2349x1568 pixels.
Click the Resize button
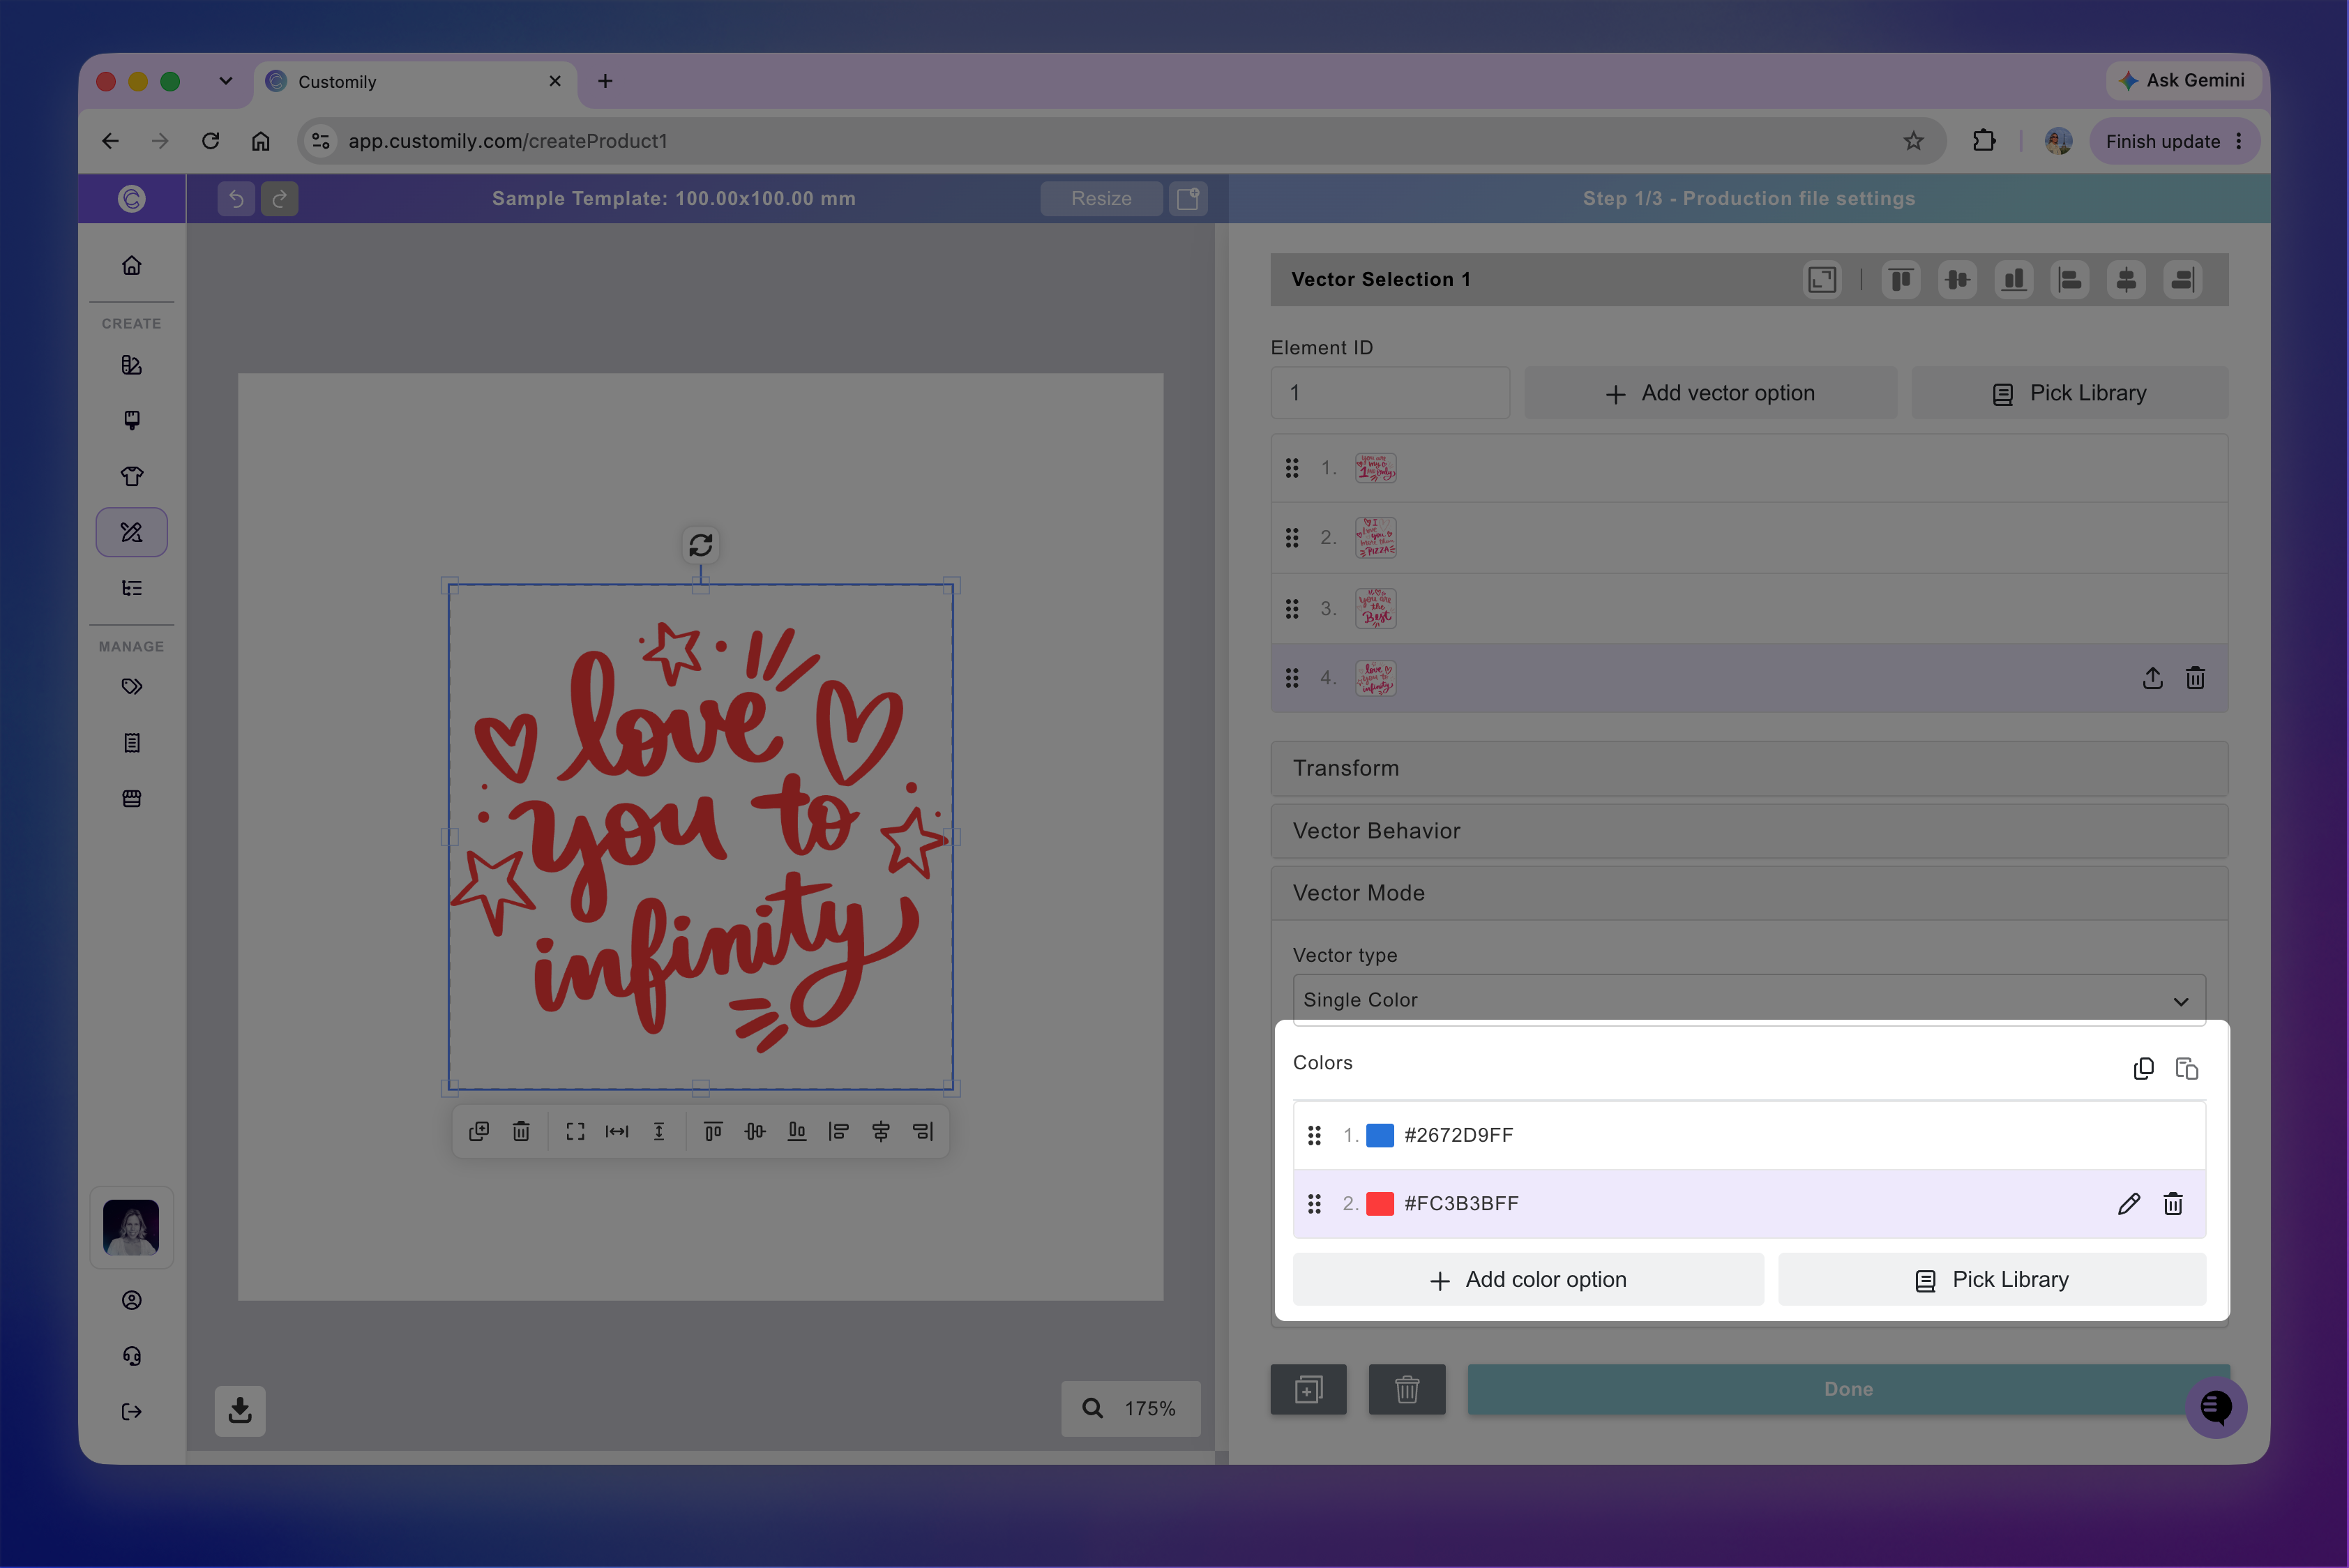1101,198
